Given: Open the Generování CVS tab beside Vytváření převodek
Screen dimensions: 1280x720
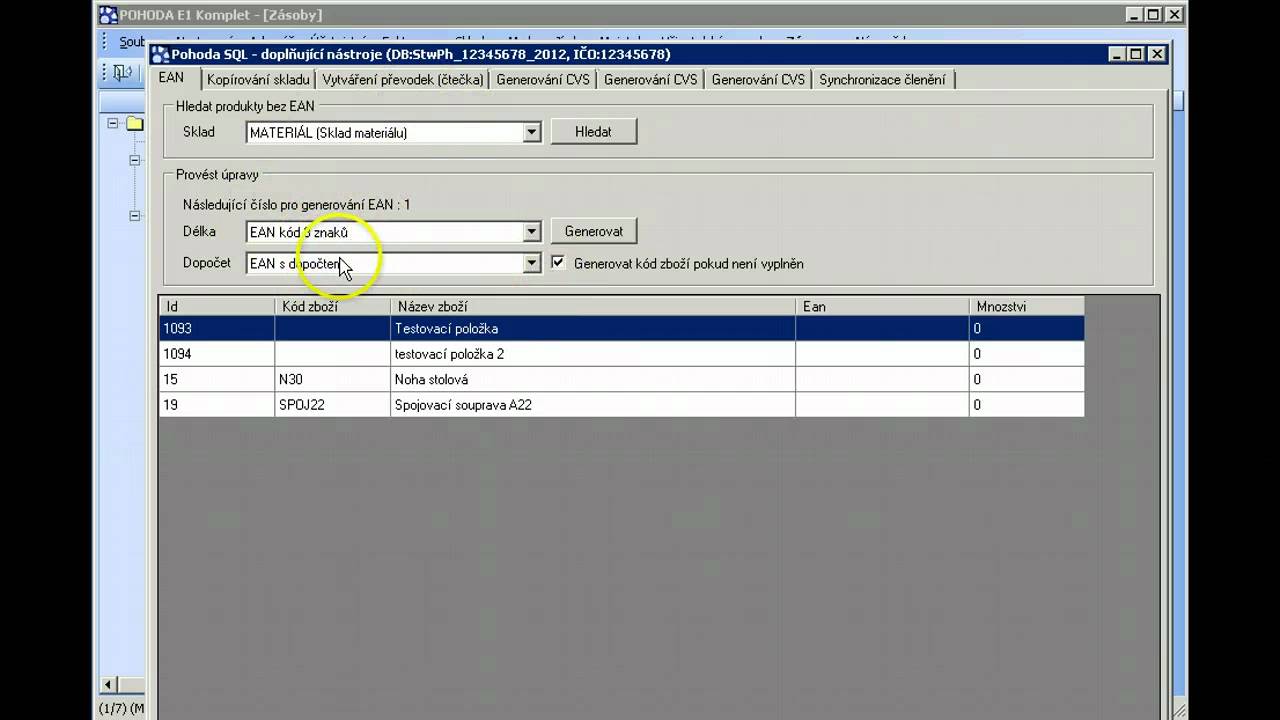Looking at the screenshot, I should (543, 80).
